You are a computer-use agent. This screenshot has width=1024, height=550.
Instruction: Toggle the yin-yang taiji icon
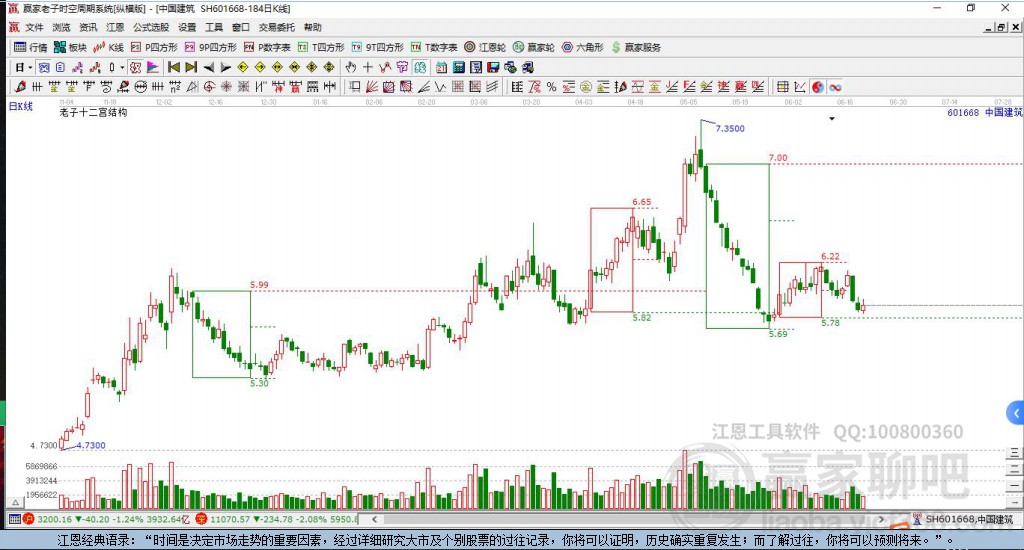click(x=818, y=87)
